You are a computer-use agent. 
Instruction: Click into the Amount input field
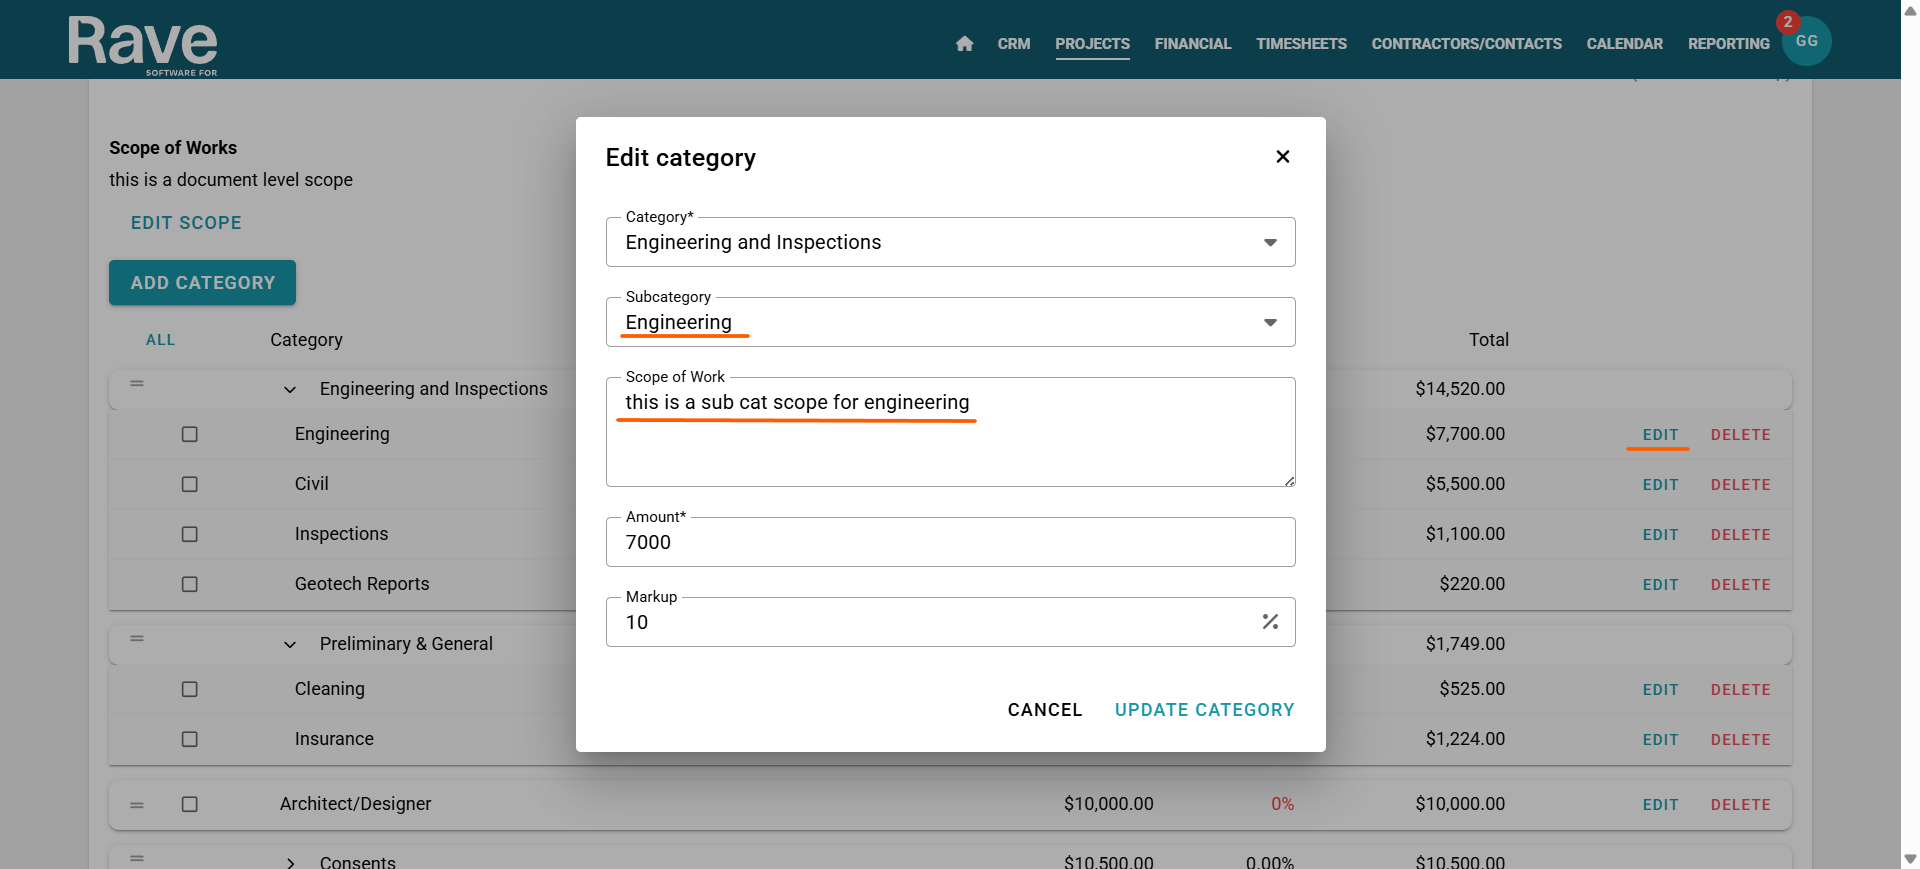coord(950,543)
